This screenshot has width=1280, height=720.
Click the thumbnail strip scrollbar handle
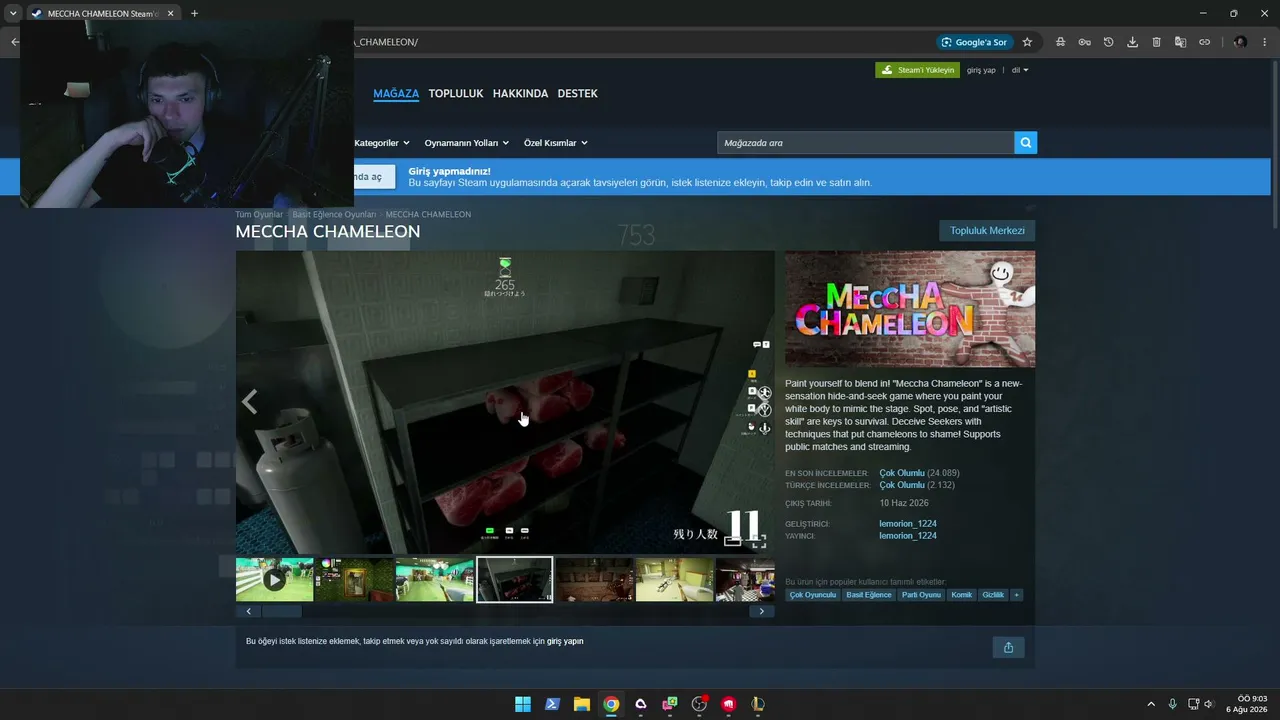coord(281,611)
